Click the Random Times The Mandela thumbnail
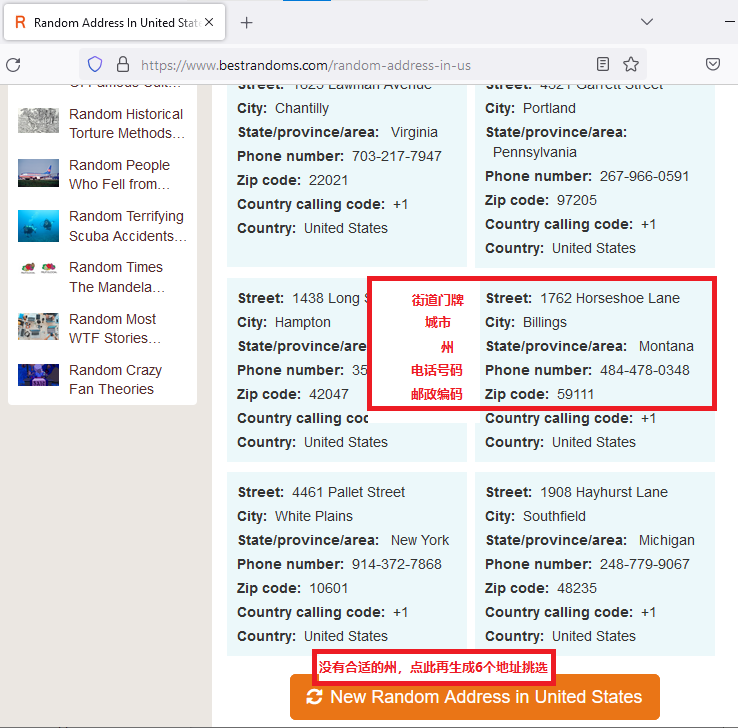 38,268
